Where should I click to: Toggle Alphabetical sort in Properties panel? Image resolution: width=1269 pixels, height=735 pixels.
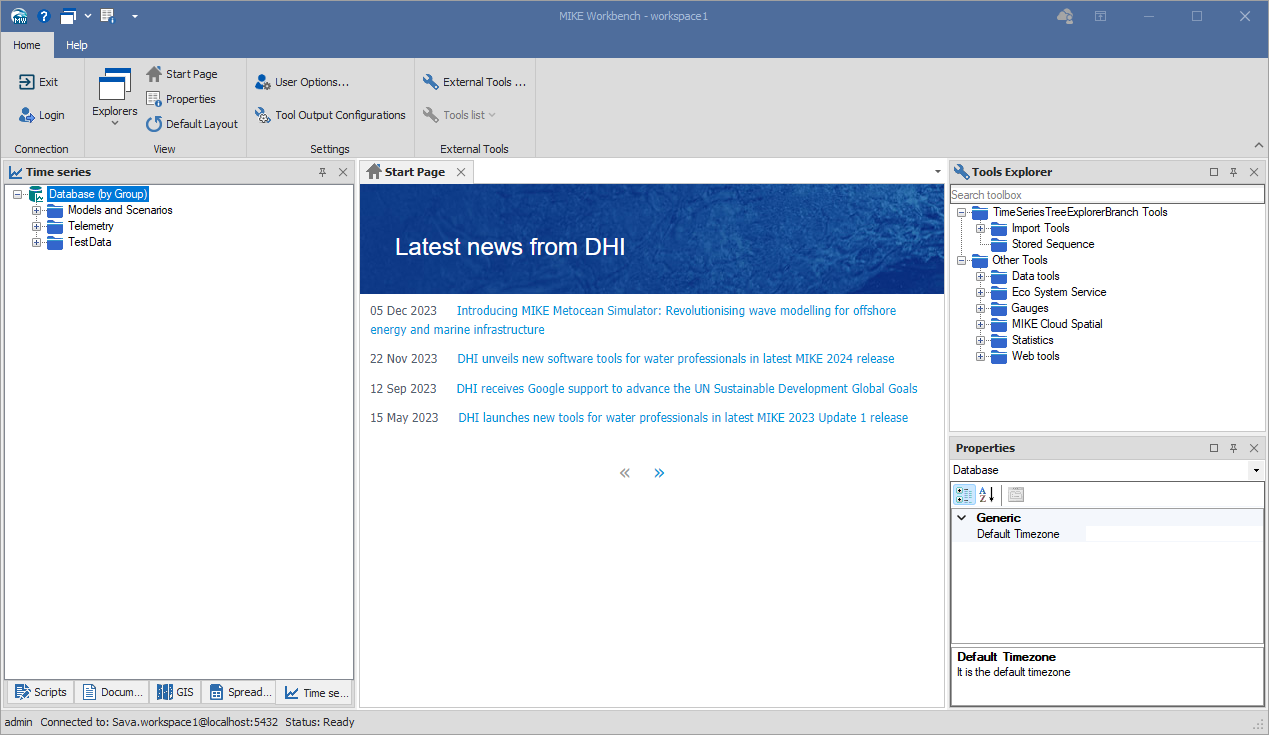986,494
